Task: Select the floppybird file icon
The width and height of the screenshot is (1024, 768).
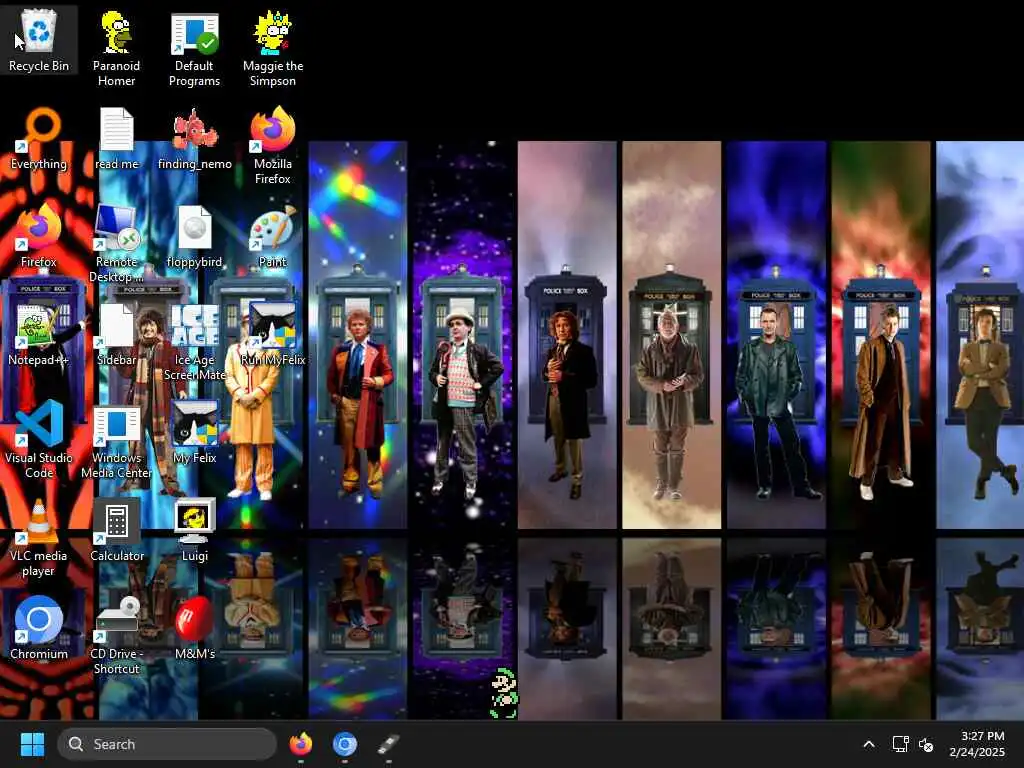Action: pyautogui.click(x=194, y=236)
